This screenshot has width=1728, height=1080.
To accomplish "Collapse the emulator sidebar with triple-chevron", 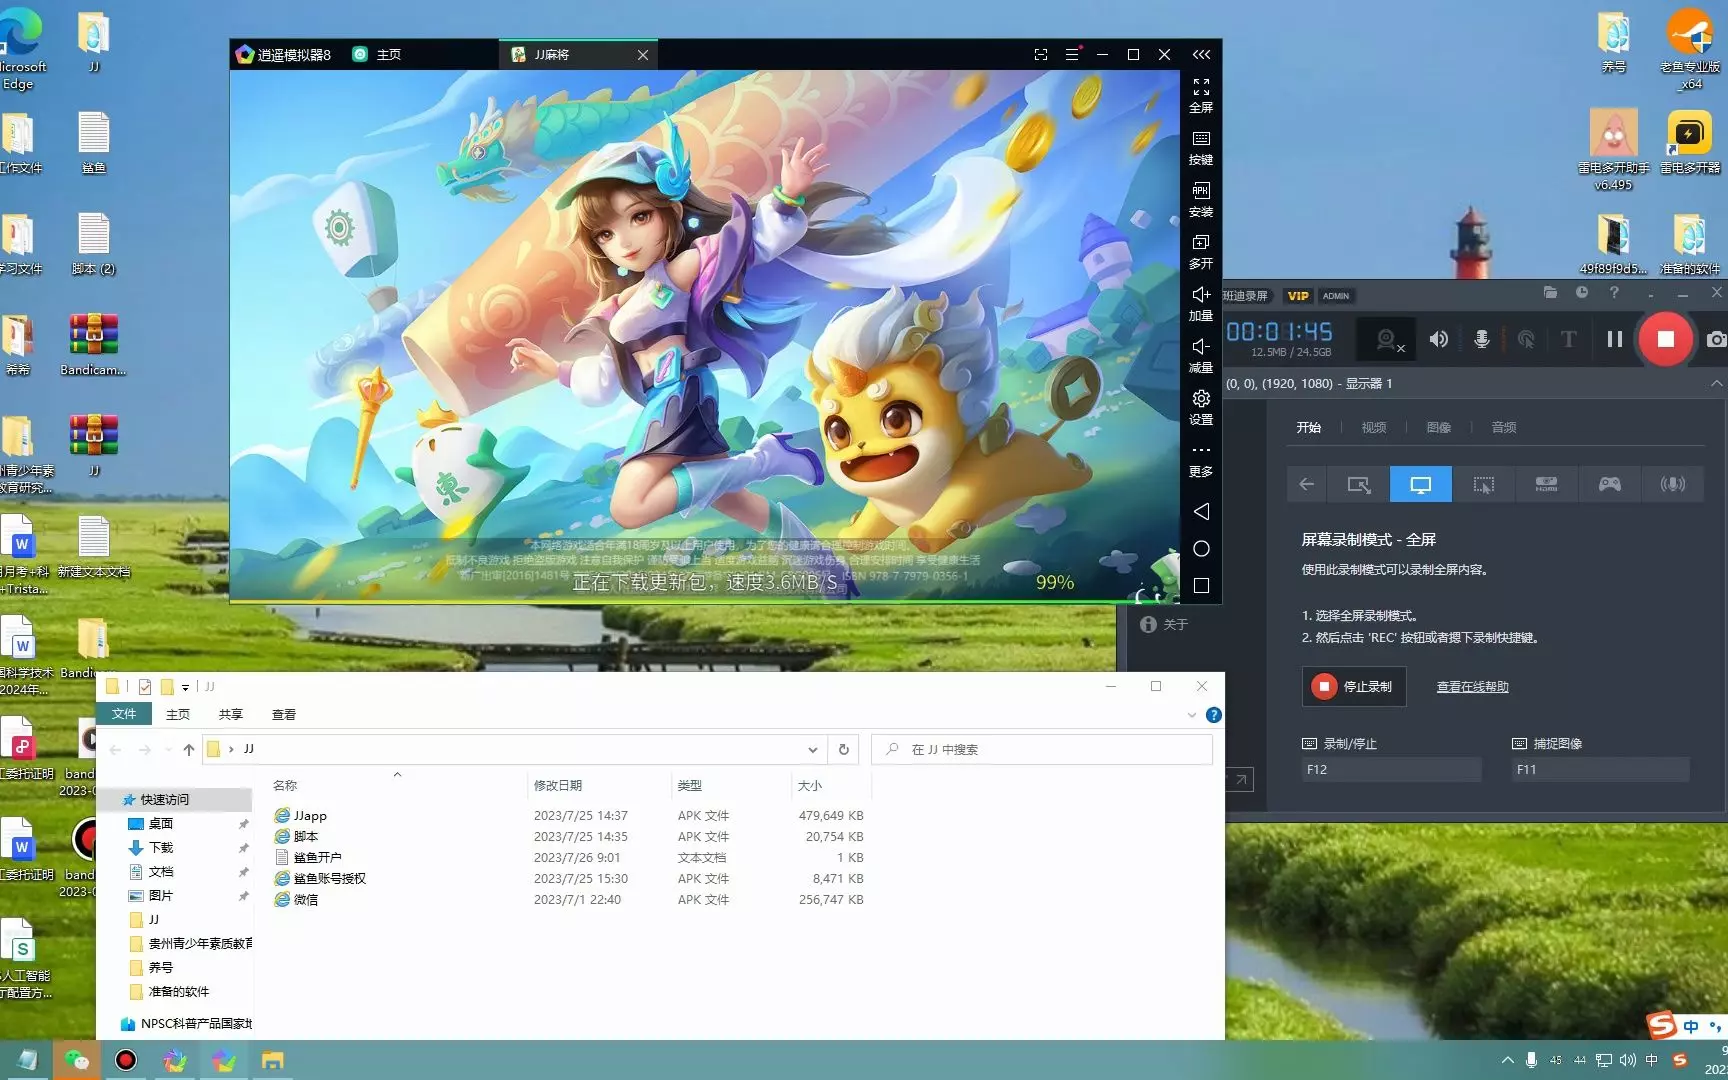I will [x=1201, y=55].
